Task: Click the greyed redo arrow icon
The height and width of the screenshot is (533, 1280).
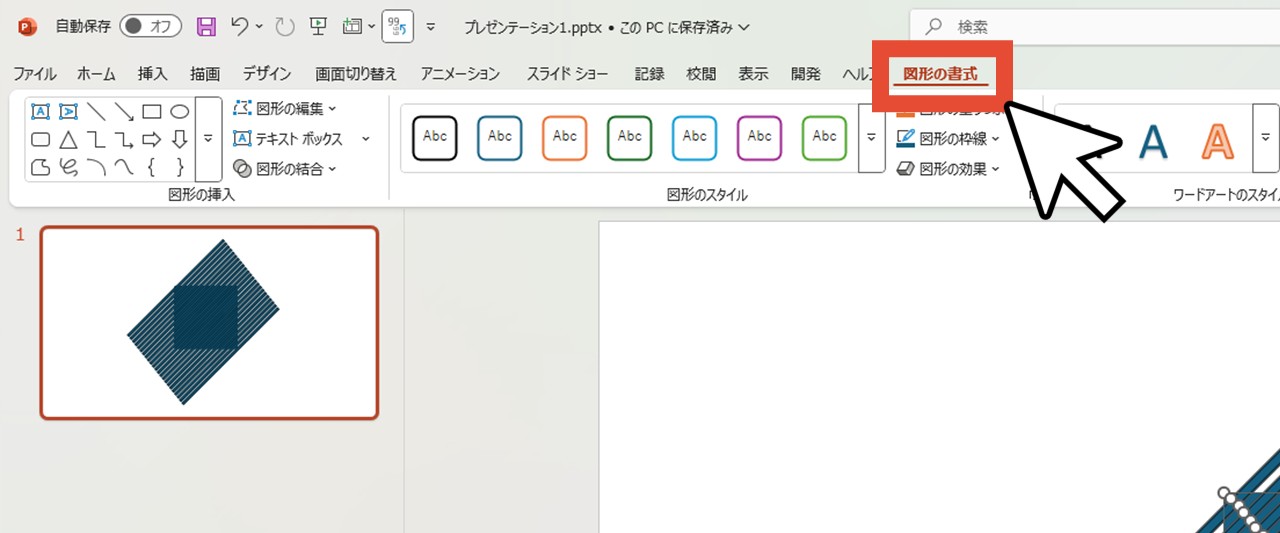Action: coord(285,27)
